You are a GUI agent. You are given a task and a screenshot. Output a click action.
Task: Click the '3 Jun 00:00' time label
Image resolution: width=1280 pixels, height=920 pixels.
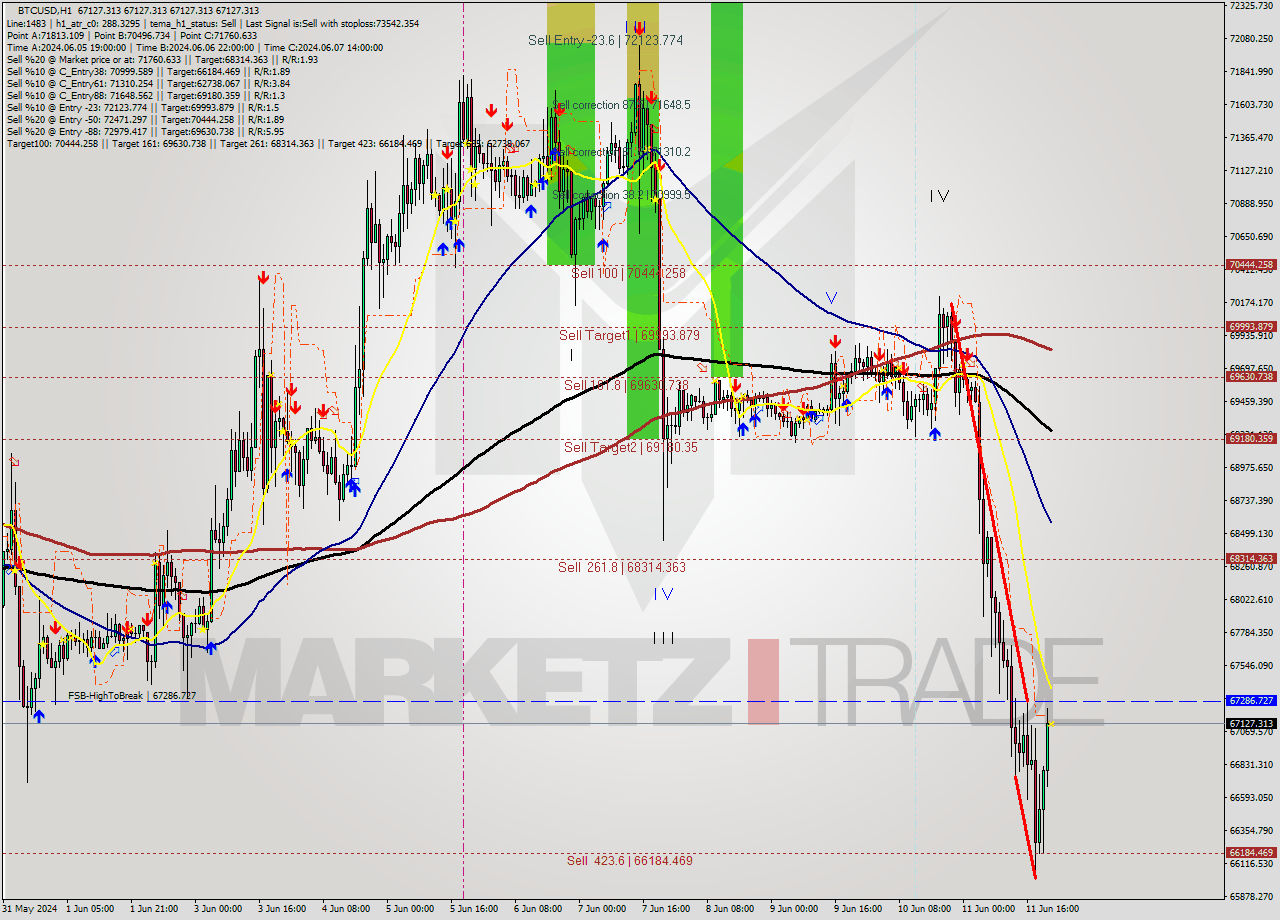[x=218, y=909]
